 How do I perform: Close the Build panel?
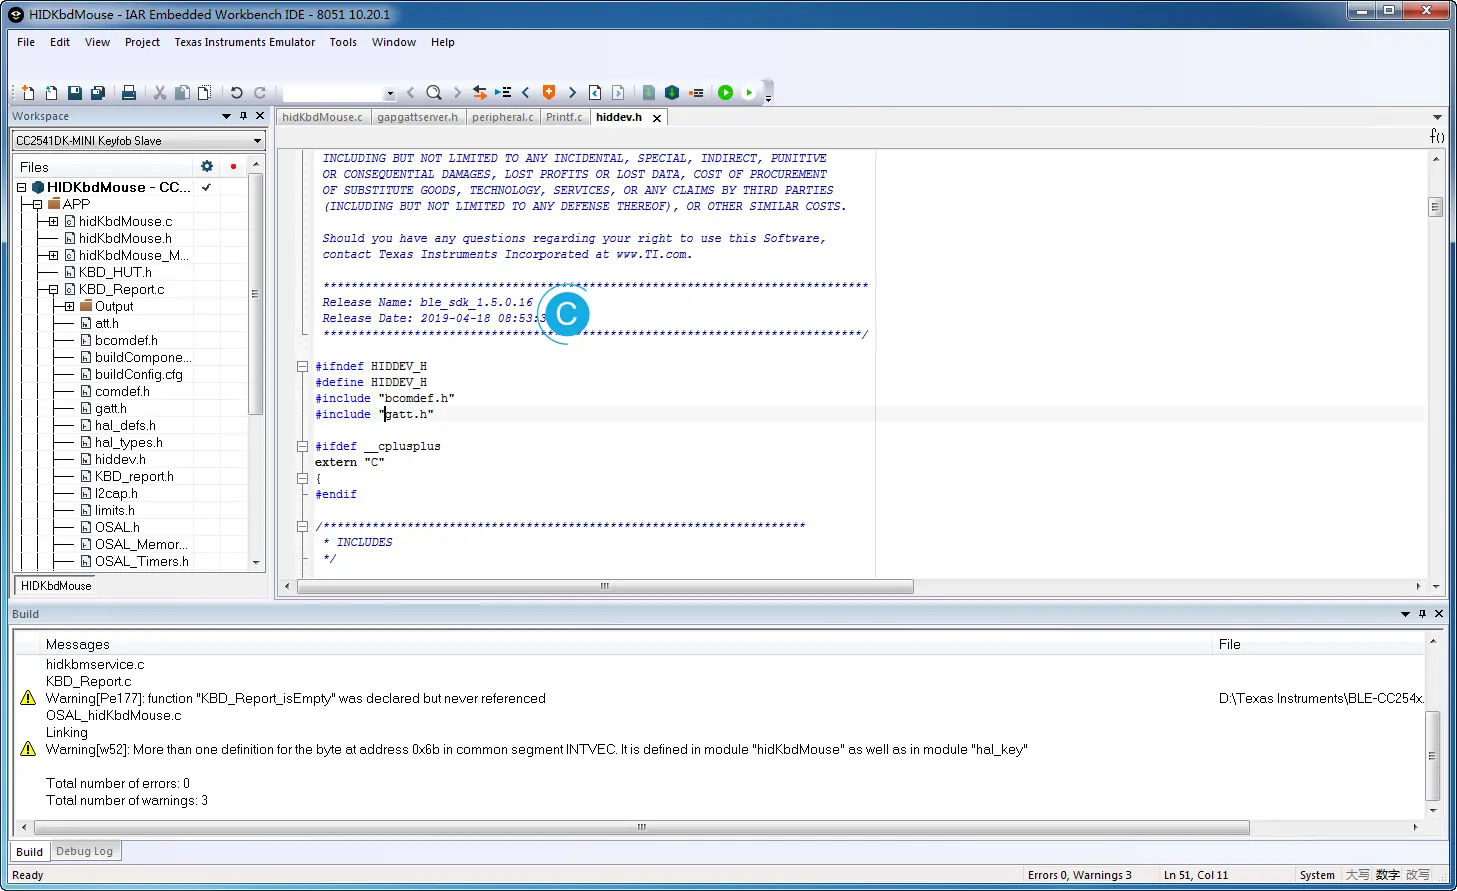[x=1439, y=614]
